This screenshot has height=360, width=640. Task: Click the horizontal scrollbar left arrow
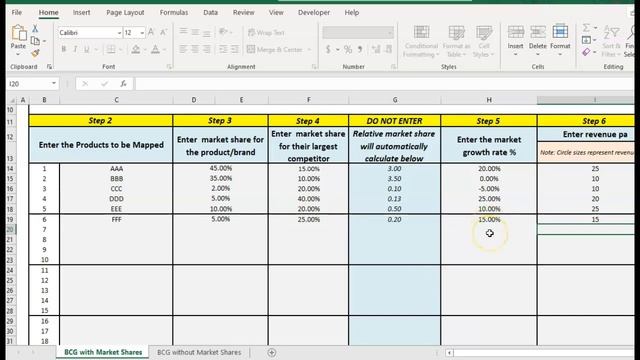[449, 352]
